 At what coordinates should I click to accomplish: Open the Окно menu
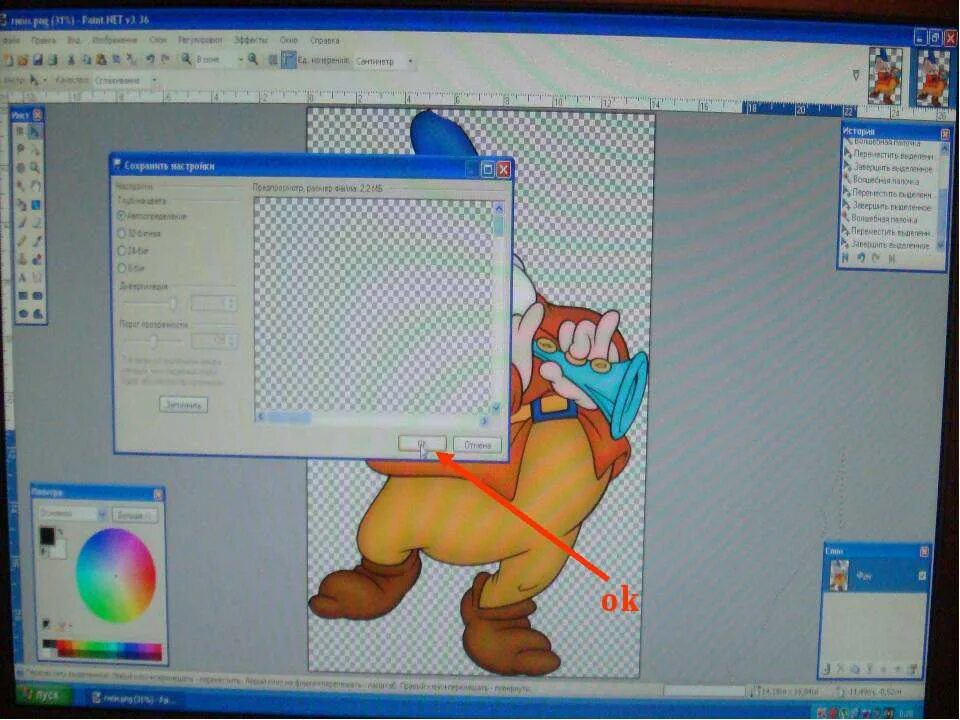point(288,40)
